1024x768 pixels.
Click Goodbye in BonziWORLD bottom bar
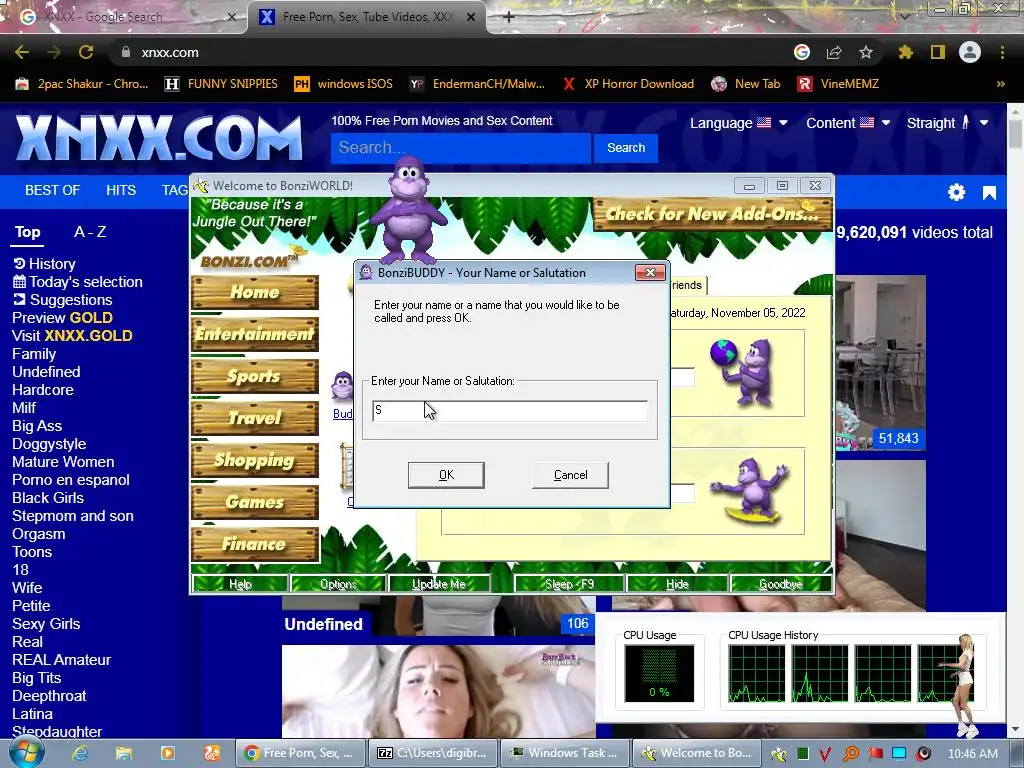(x=781, y=584)
